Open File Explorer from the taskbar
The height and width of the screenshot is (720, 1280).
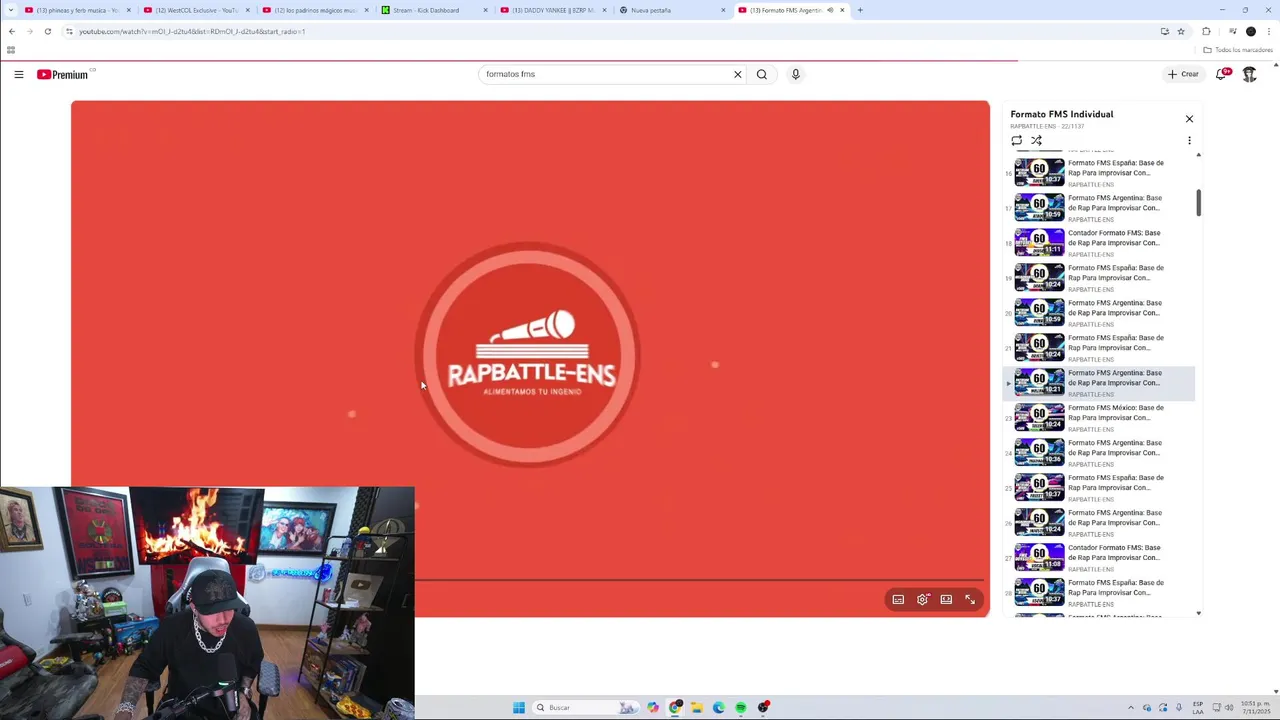(x=697, y=708)
